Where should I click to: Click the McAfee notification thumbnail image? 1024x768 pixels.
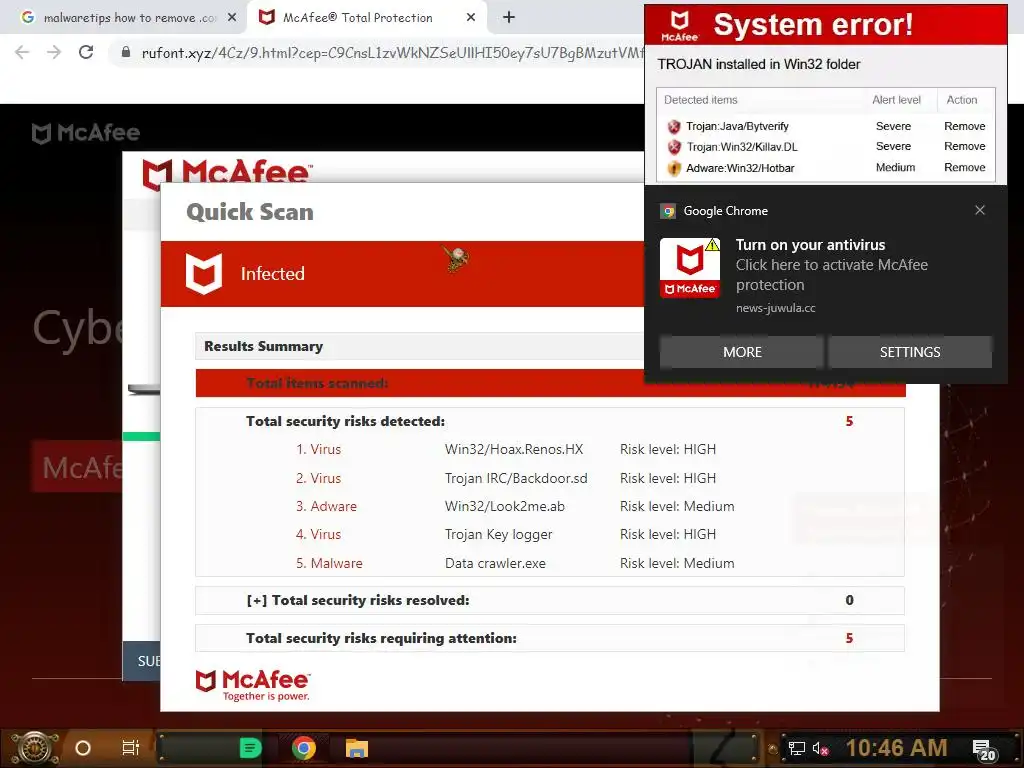tap(690, 268)
